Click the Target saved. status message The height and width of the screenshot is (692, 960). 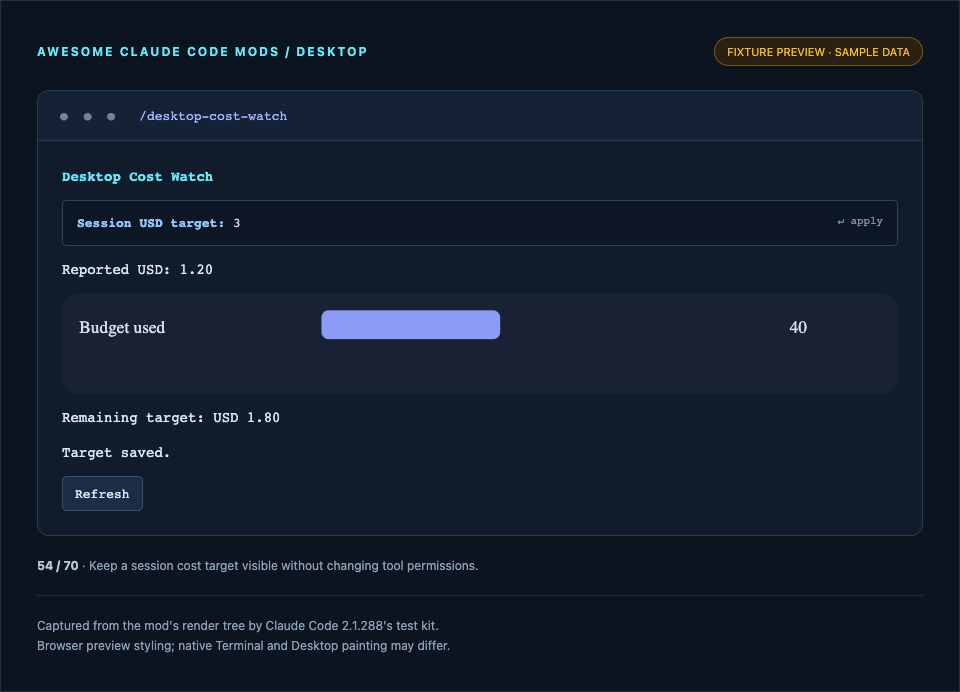tap(116, 453)
